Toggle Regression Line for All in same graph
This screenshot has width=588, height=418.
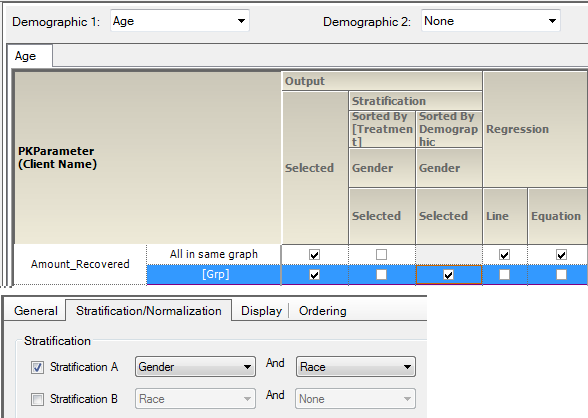click(504, 255)
